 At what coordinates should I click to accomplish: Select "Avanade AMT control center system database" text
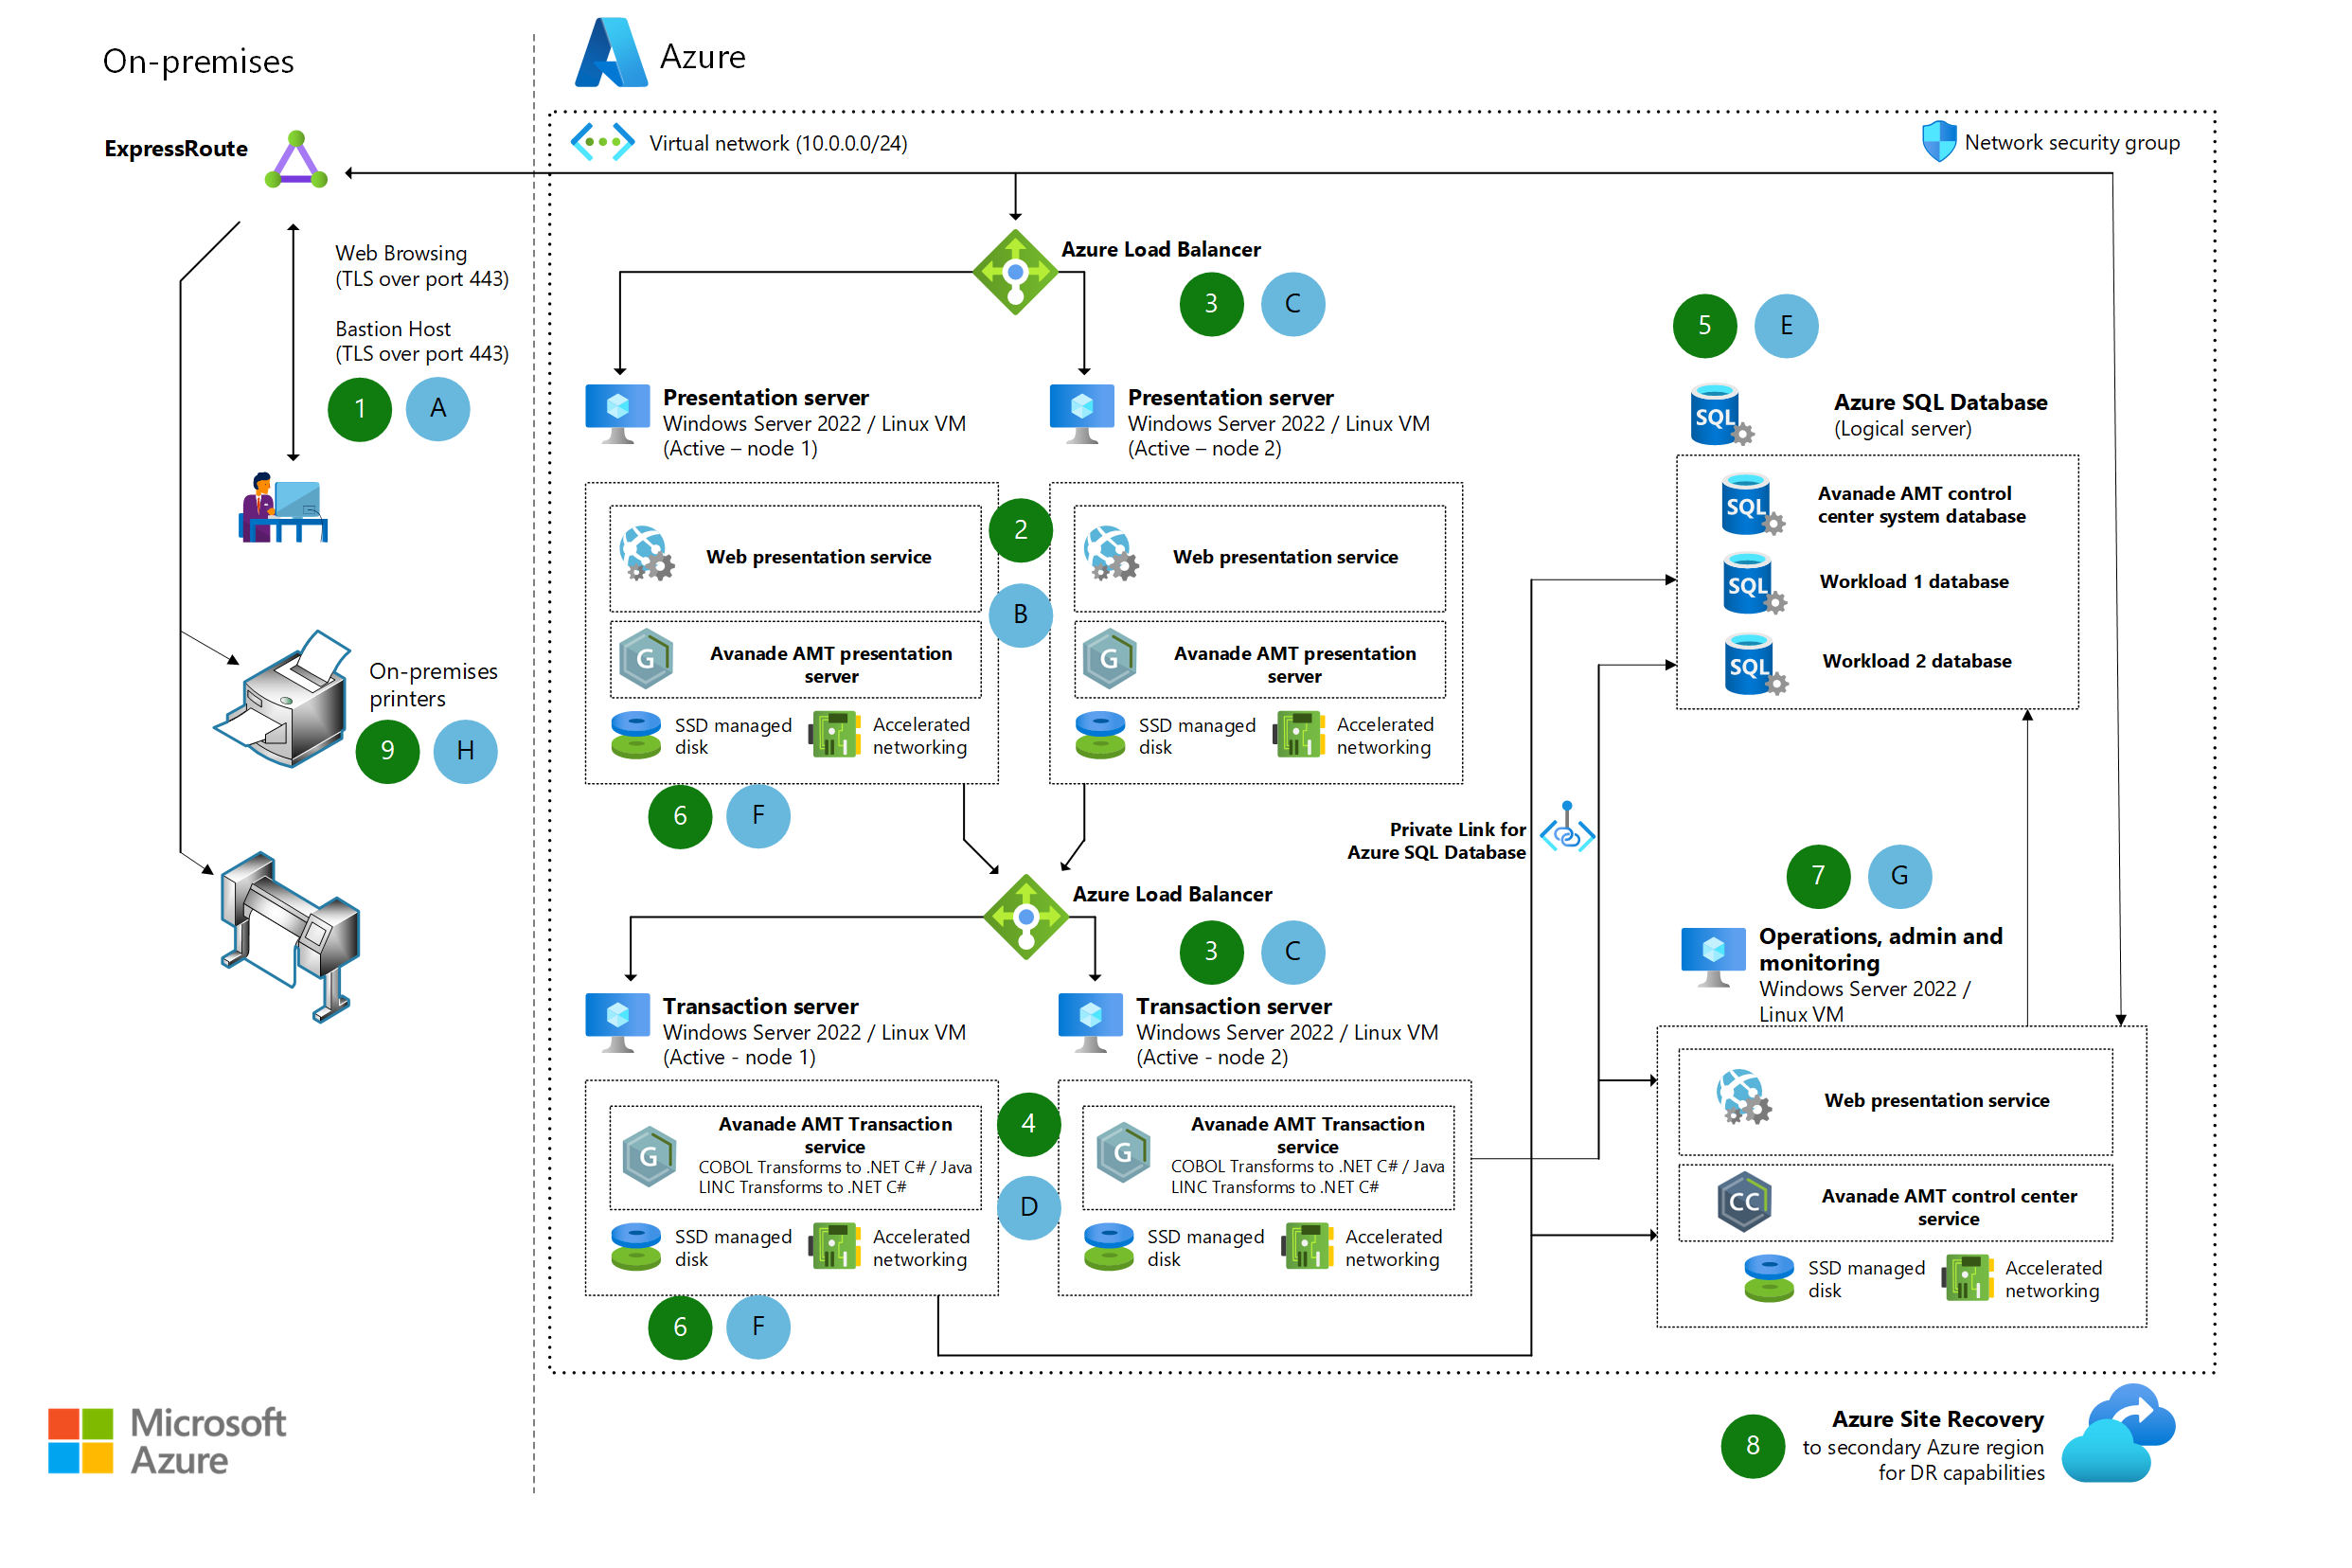pos(1922,505)
